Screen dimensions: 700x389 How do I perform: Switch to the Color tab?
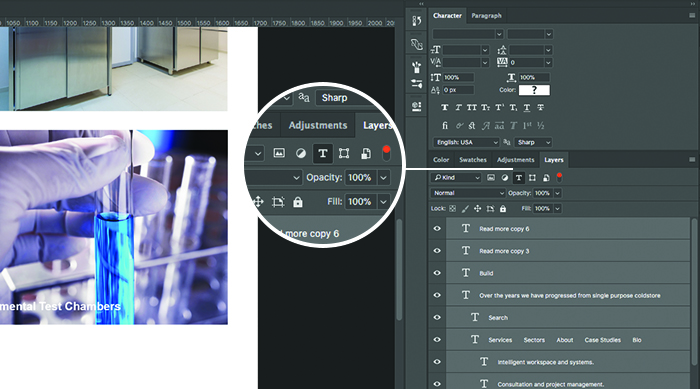[441, 160]
